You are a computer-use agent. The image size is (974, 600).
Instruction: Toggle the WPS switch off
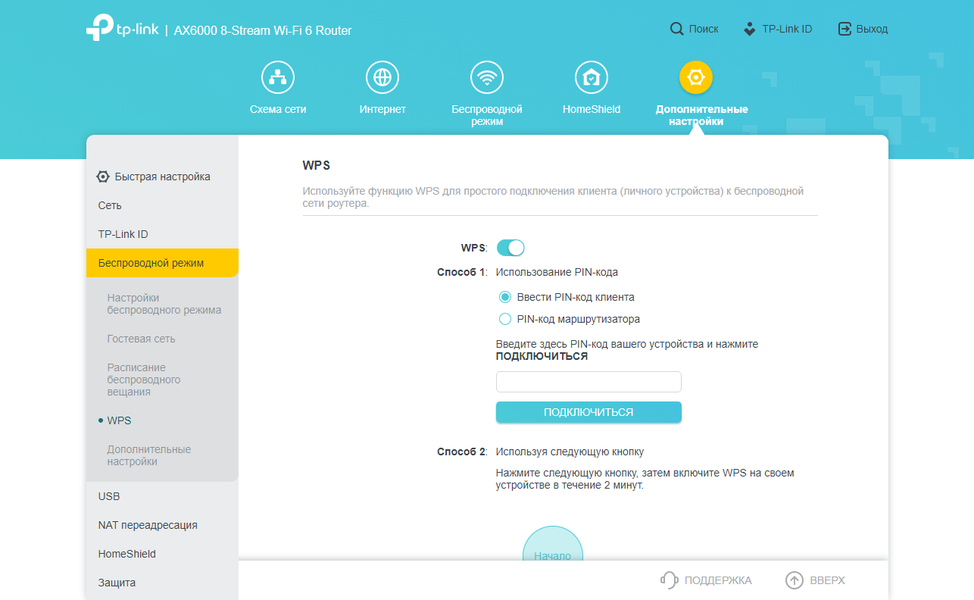[x=511, y=248]
